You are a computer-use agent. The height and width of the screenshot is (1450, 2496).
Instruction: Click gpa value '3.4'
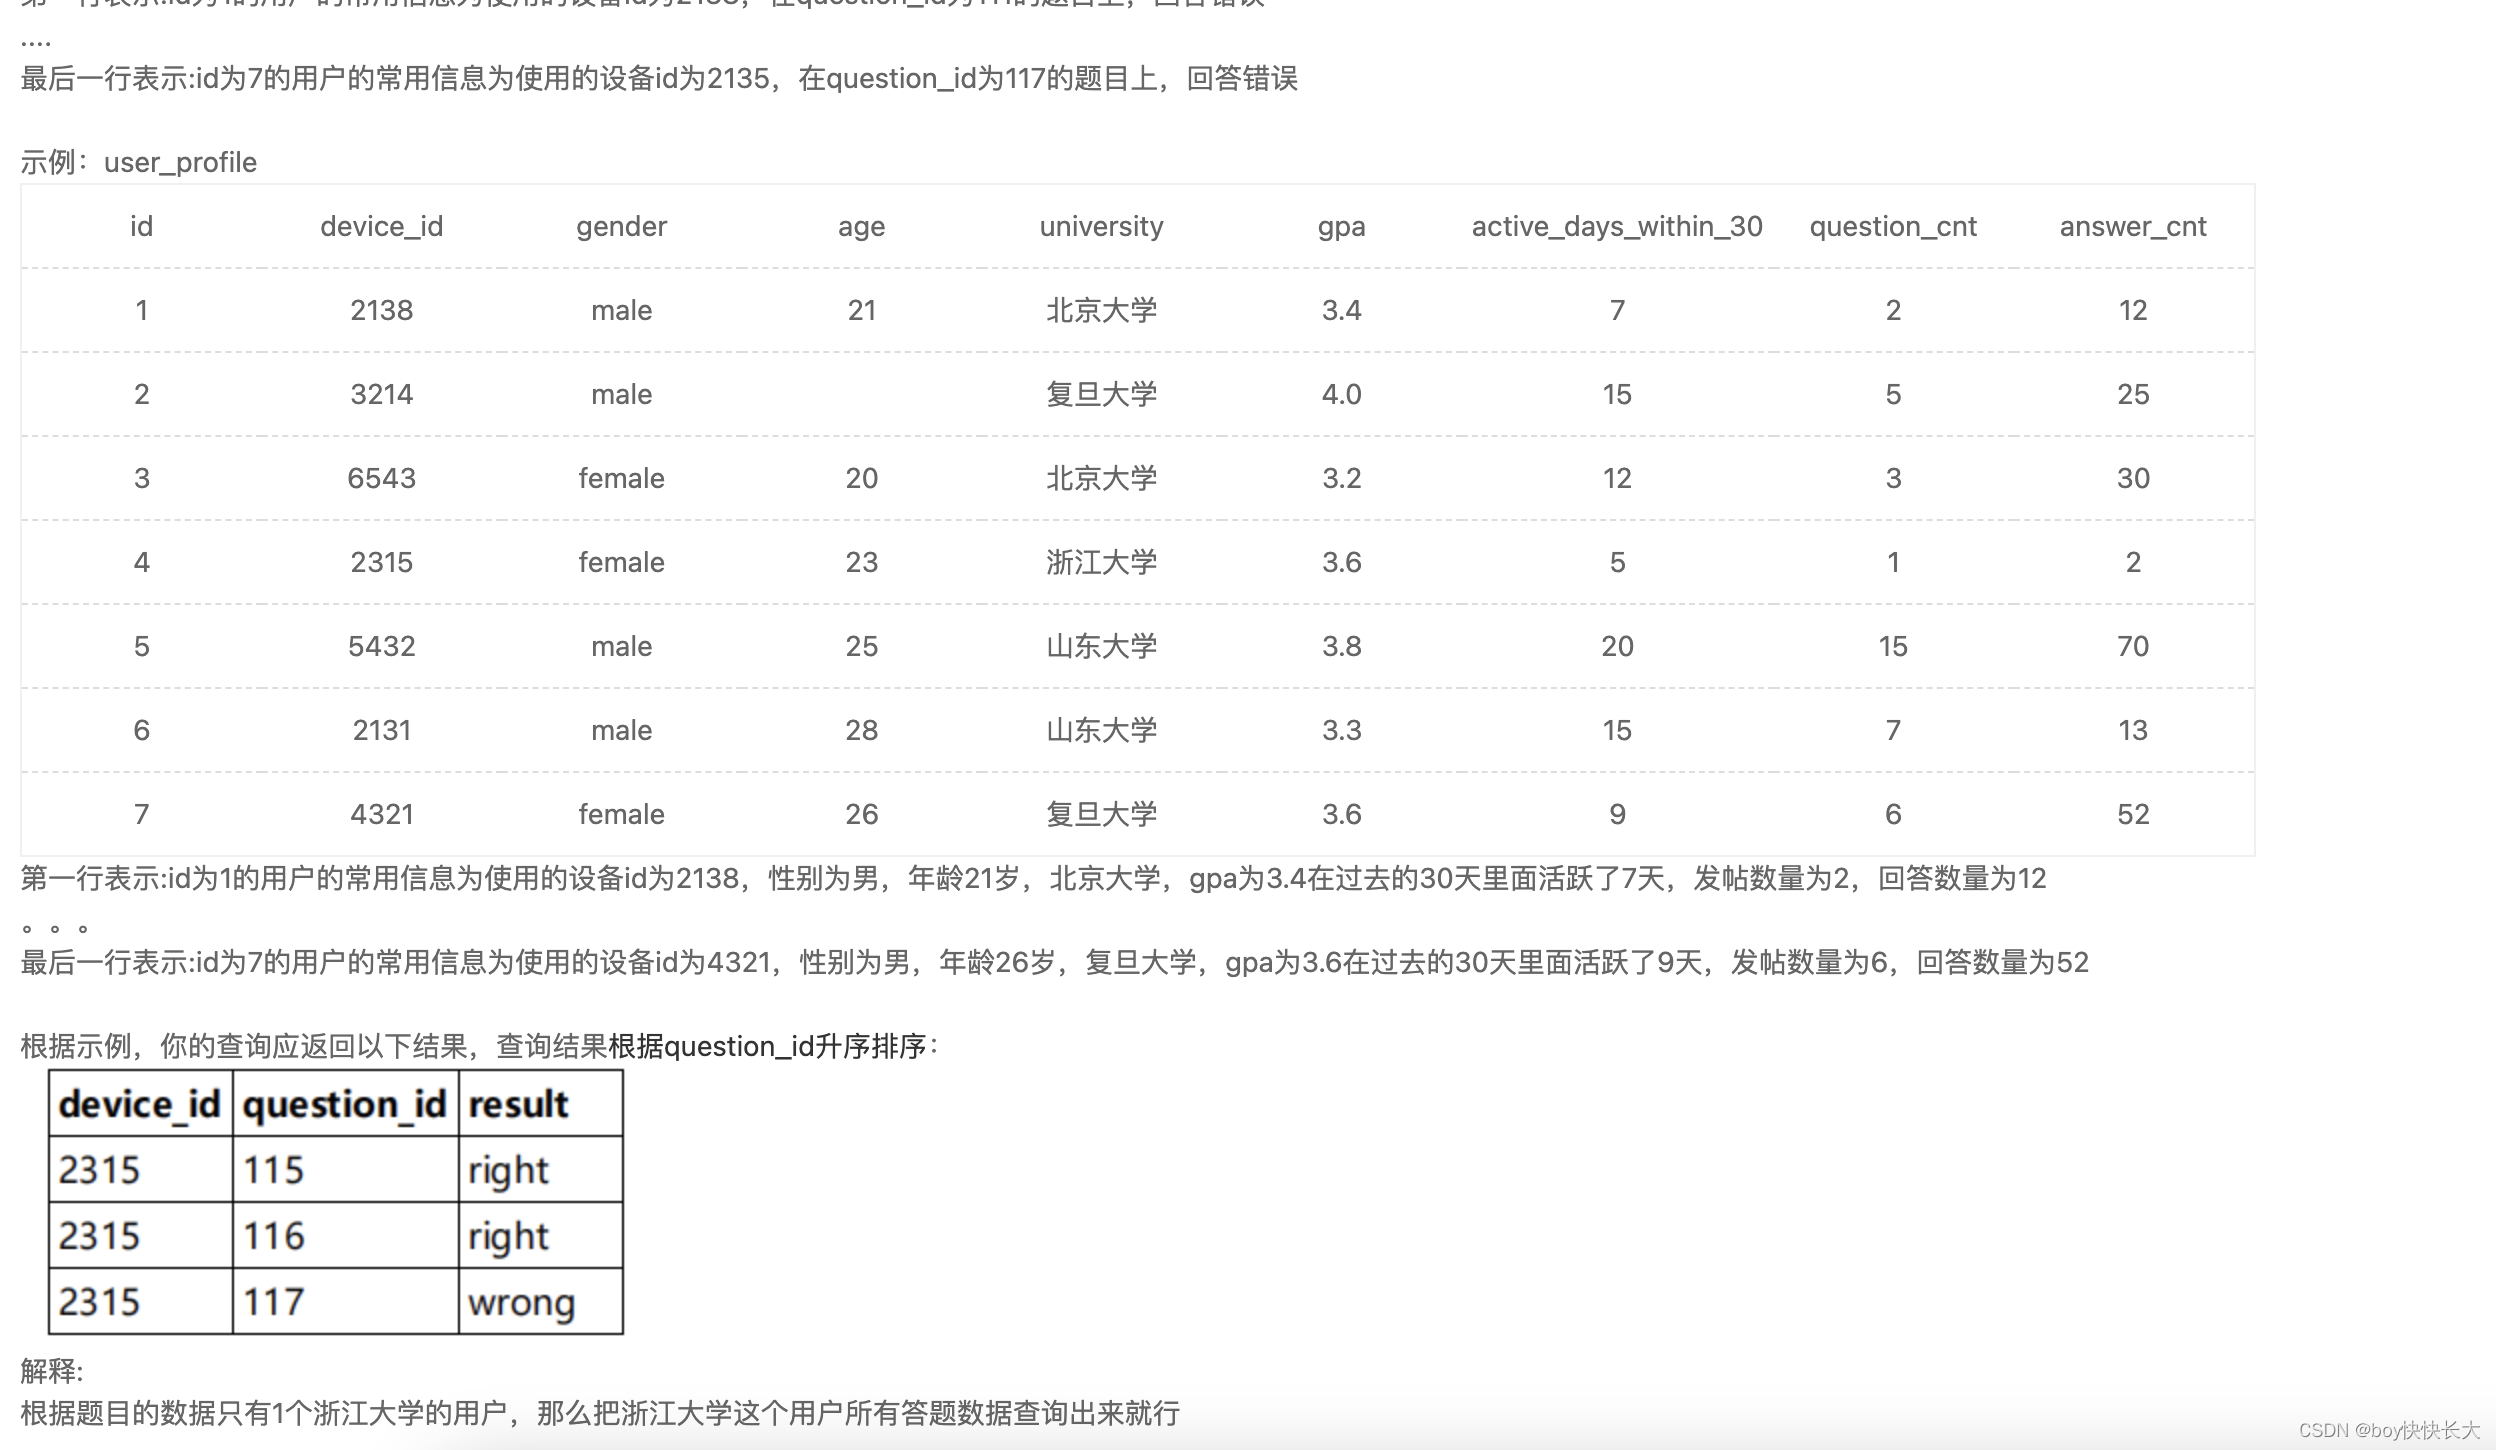1341,310
